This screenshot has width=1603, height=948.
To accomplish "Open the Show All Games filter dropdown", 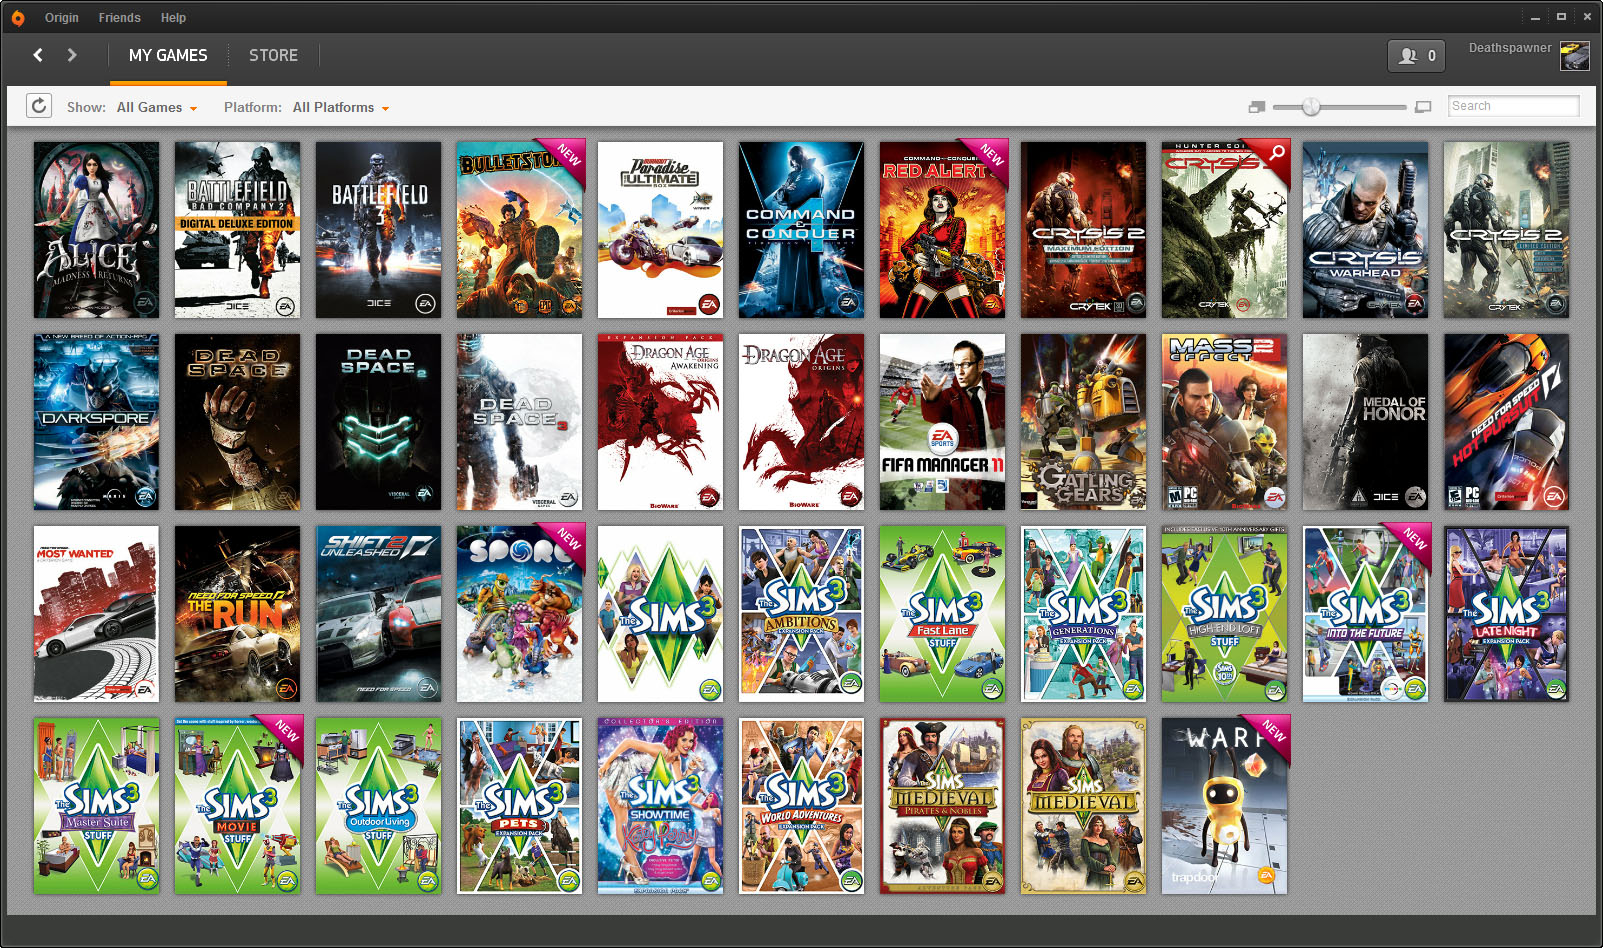I will pyautogui.click(x=157, y=107).
